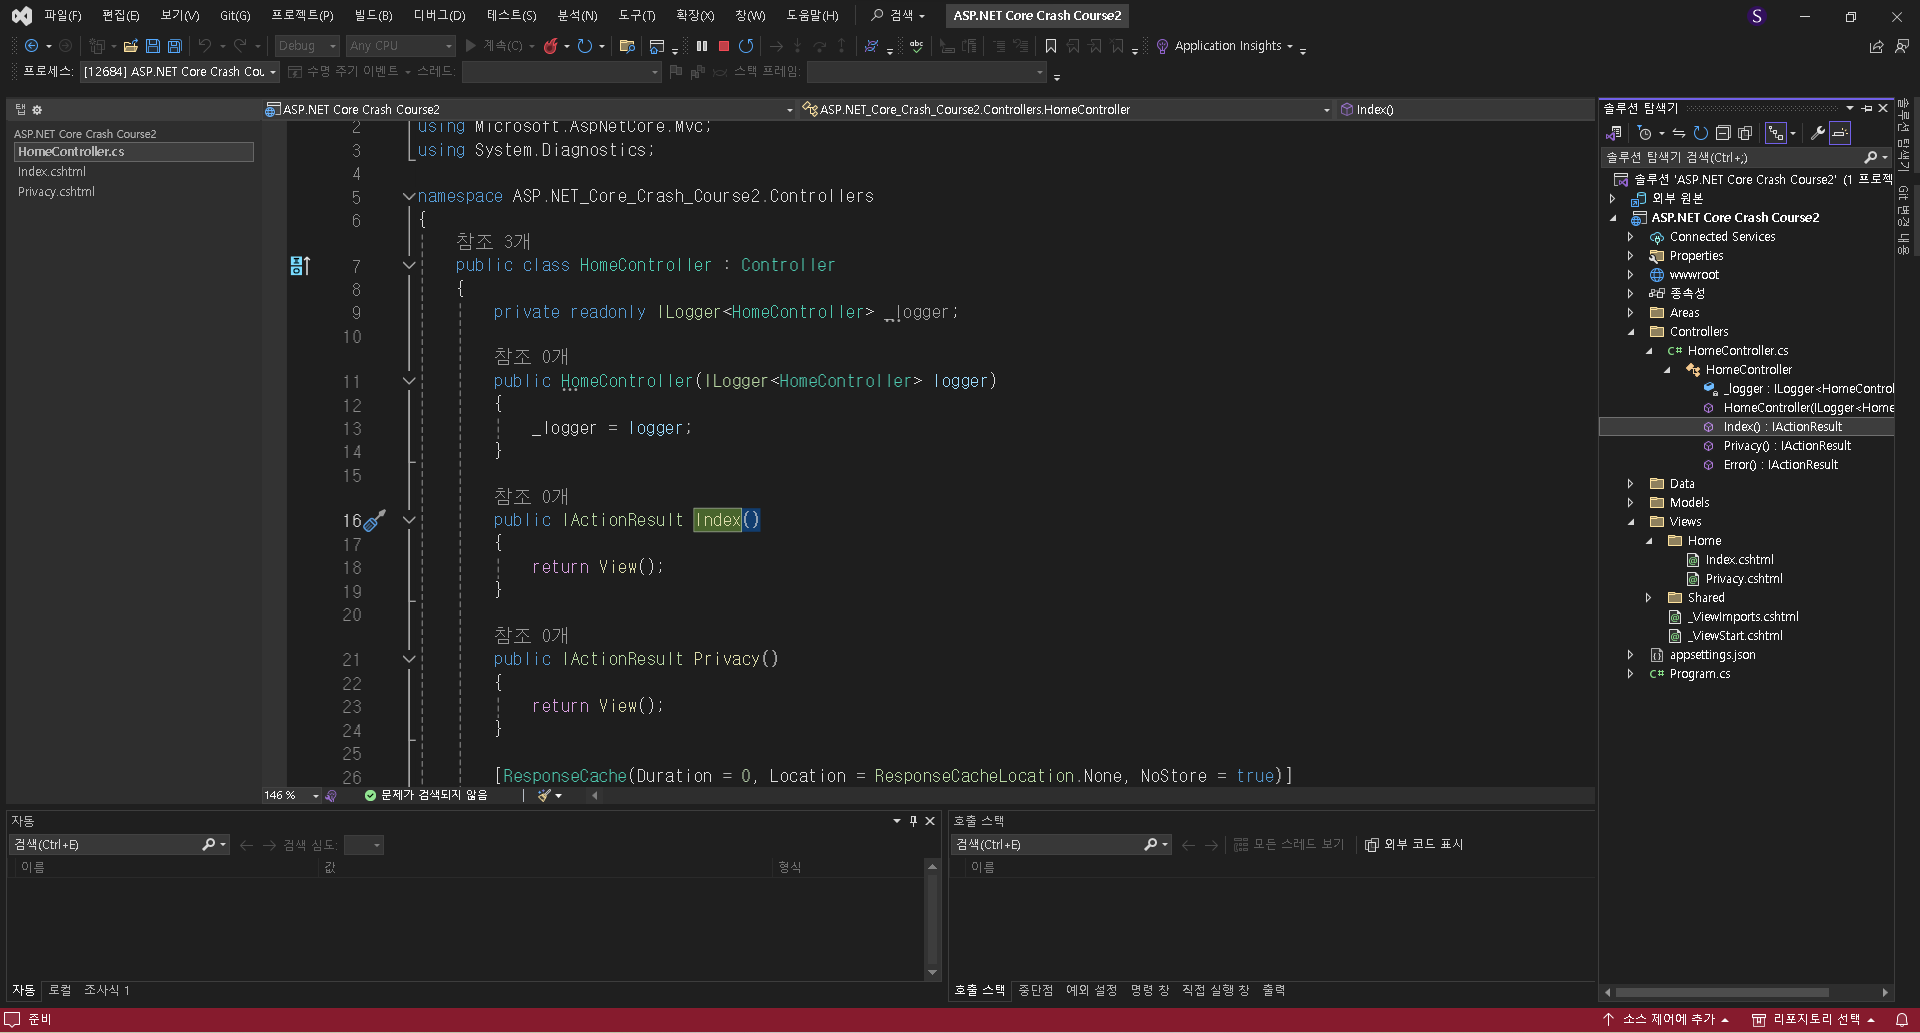Image resolution: width=1920 pixels, height=1033 pixels.
Task: Open the 빌드(B) menu
Action: [x=373, y=16]
